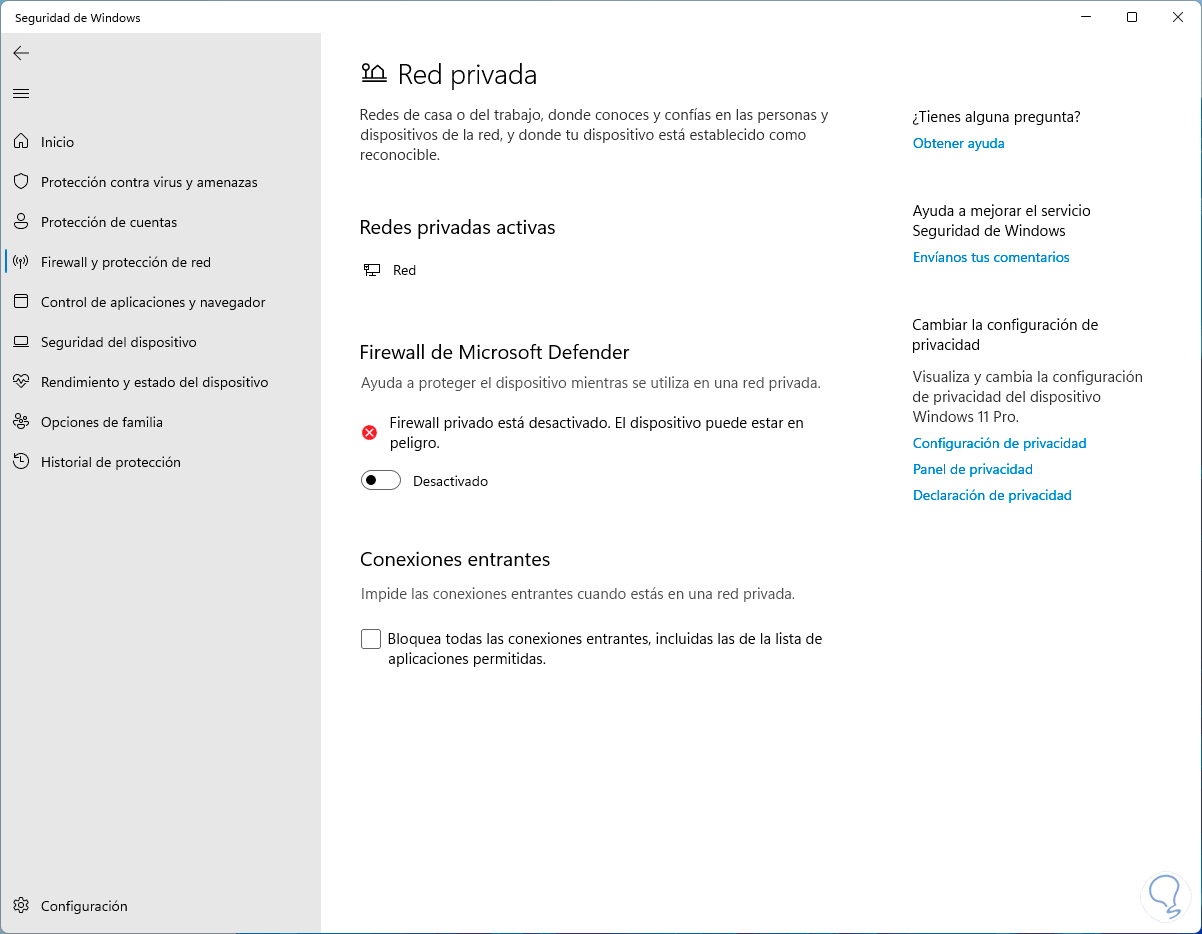Click the virus protection shield icon
The height and width of the screenshot is (934, 1202).
pyautogui.click(x=21, y=182)
